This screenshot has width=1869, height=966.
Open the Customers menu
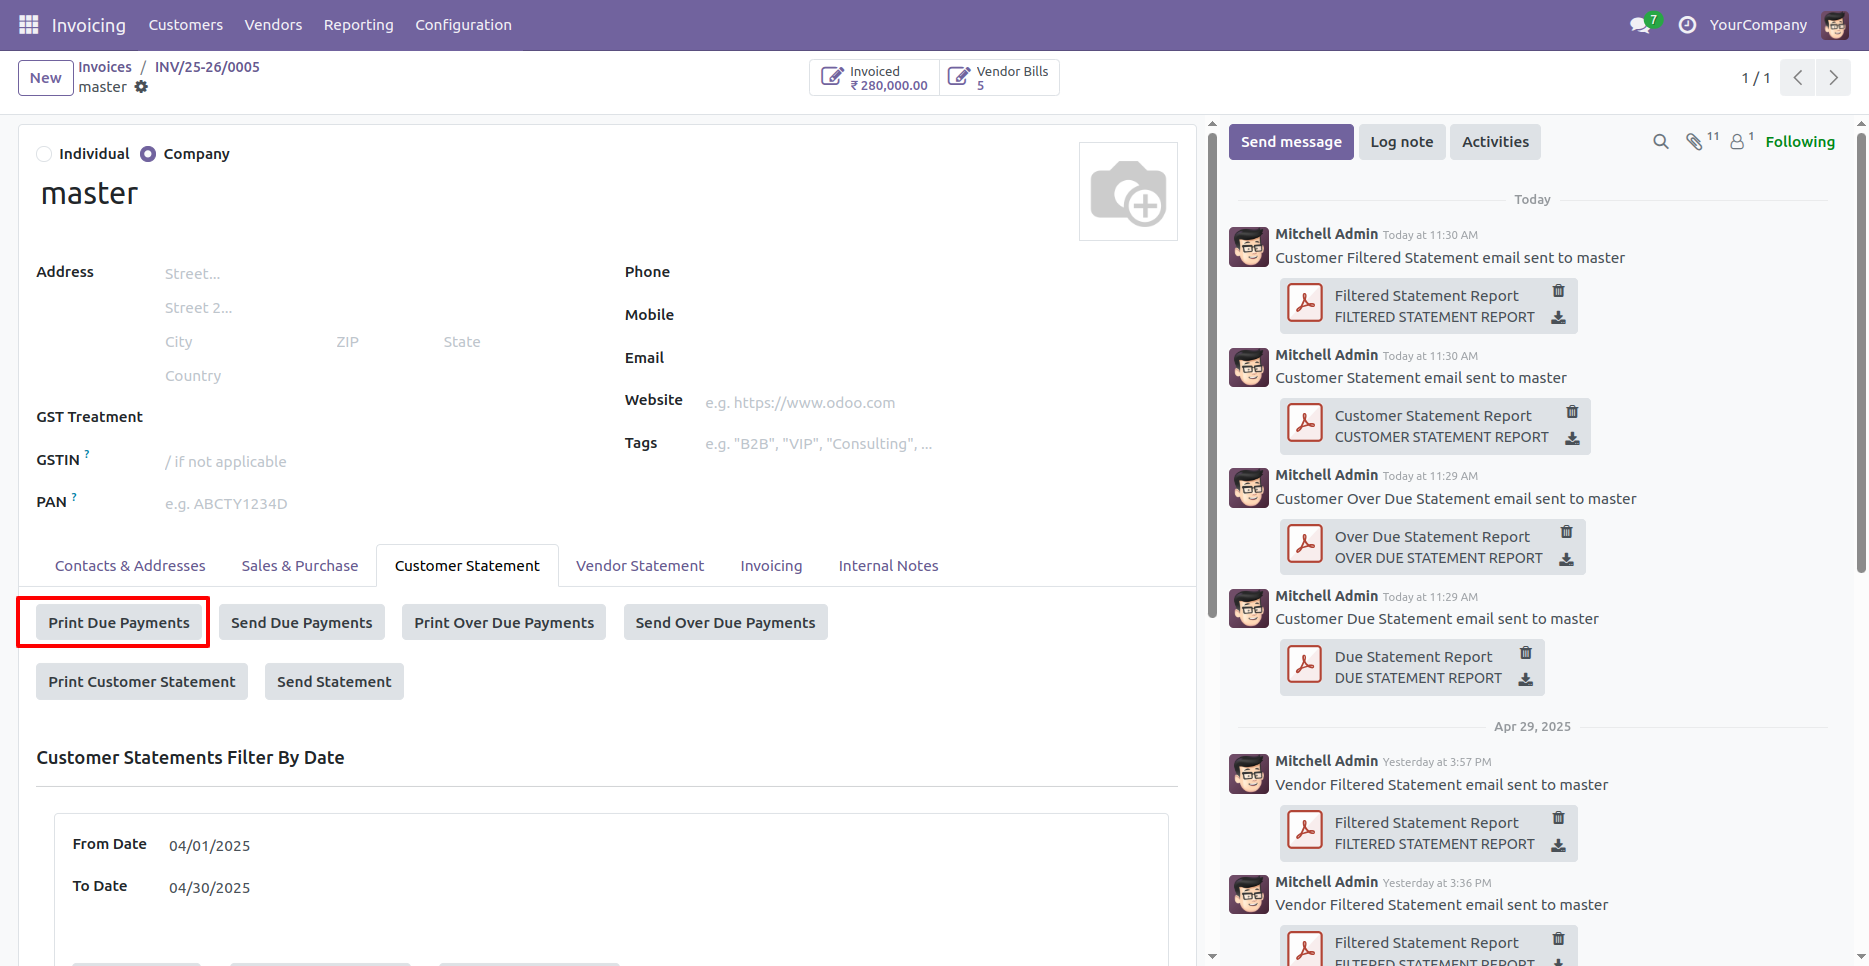tap(185, 24)
